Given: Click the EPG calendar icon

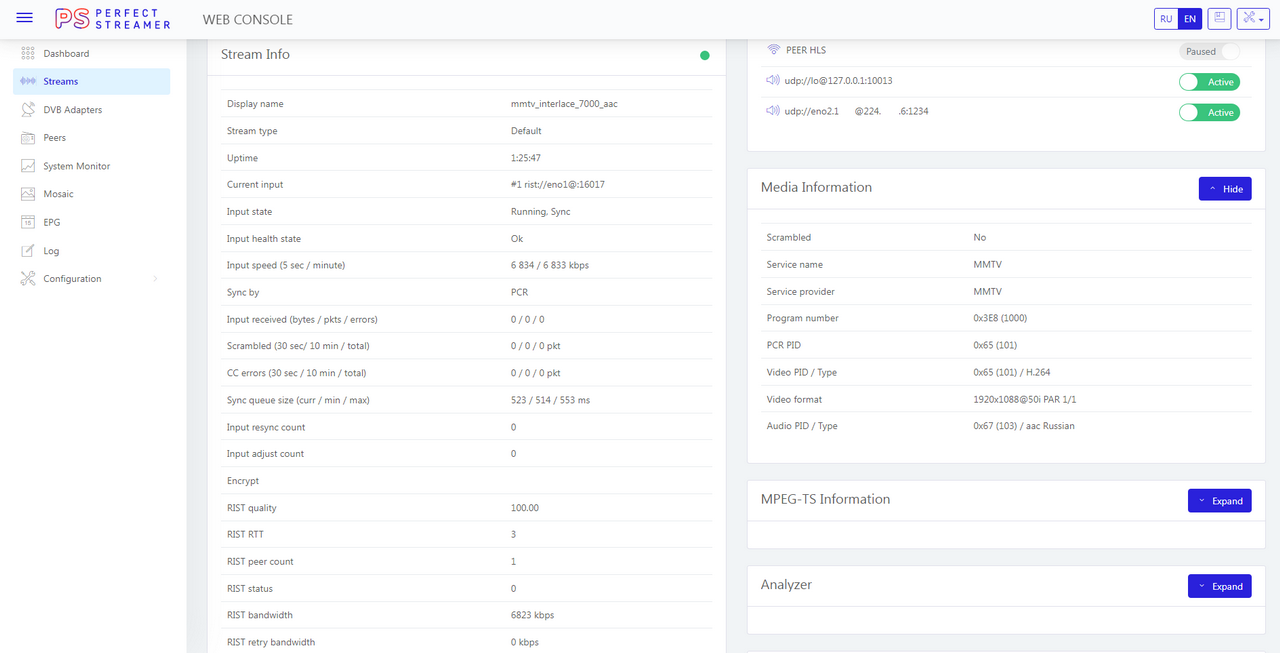Looking at the screenshot, I should click(x=28, y=222).
